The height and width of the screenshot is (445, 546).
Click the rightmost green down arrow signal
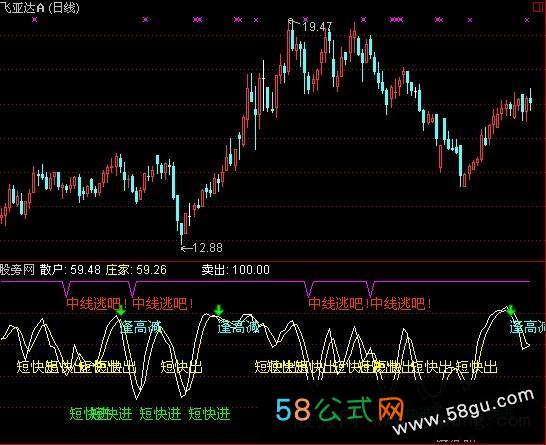click(511, 310)
